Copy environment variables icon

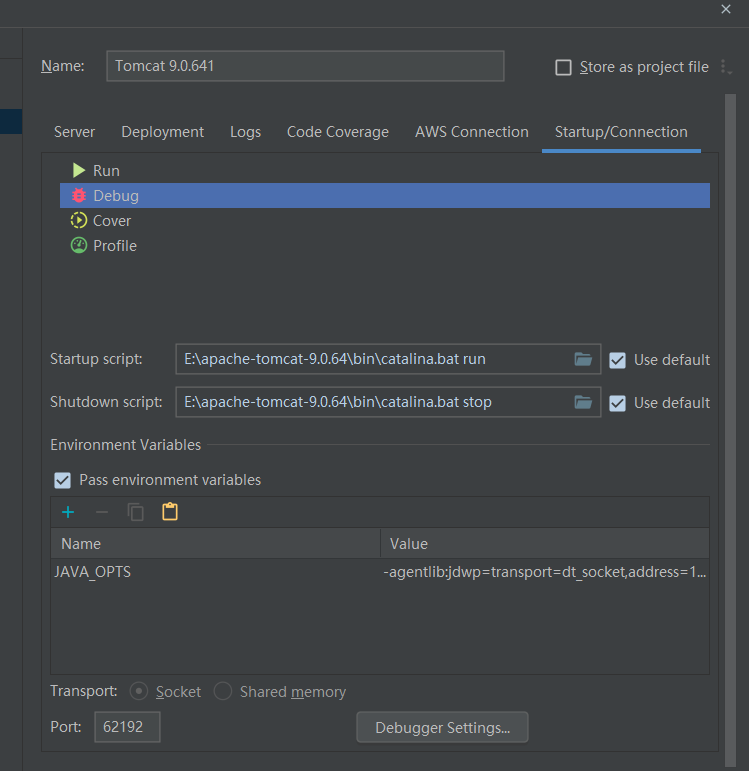(136, 512)
